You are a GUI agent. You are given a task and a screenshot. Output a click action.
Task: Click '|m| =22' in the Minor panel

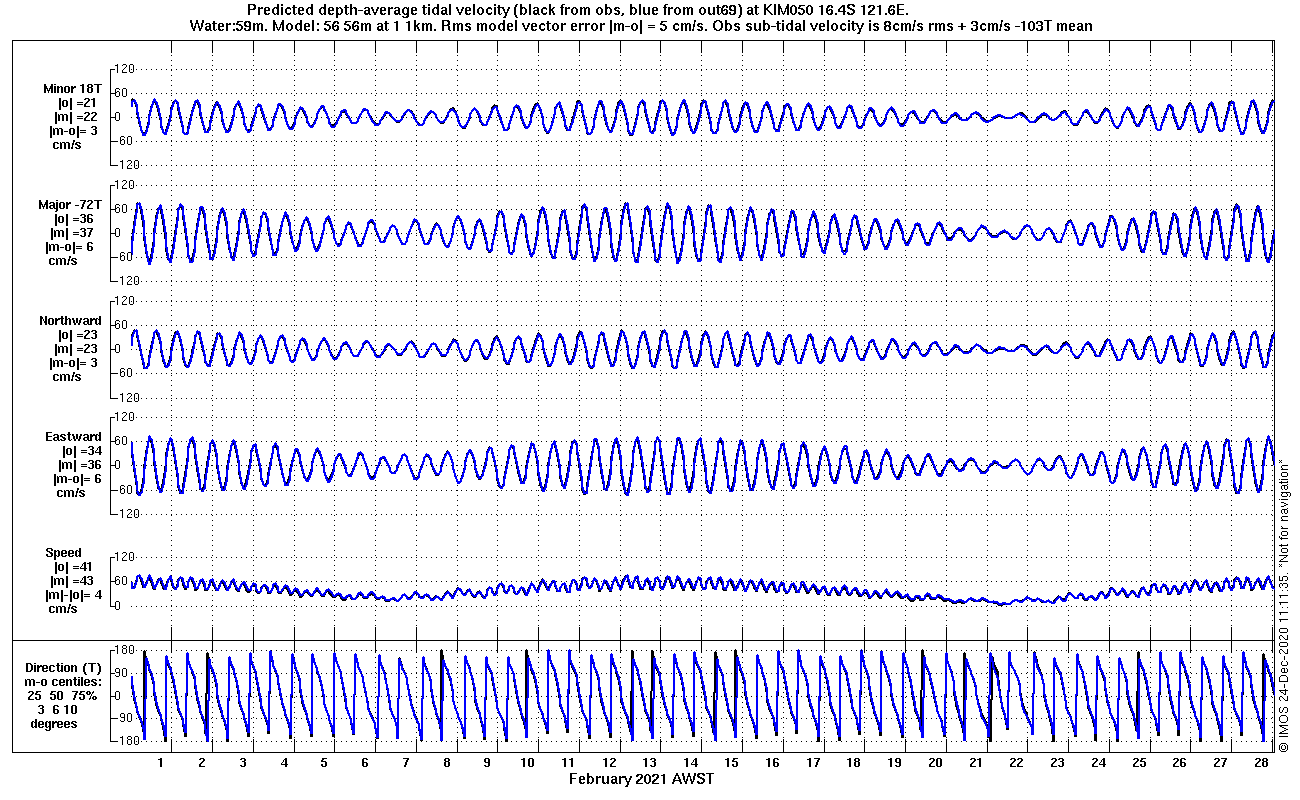(76, 117)
